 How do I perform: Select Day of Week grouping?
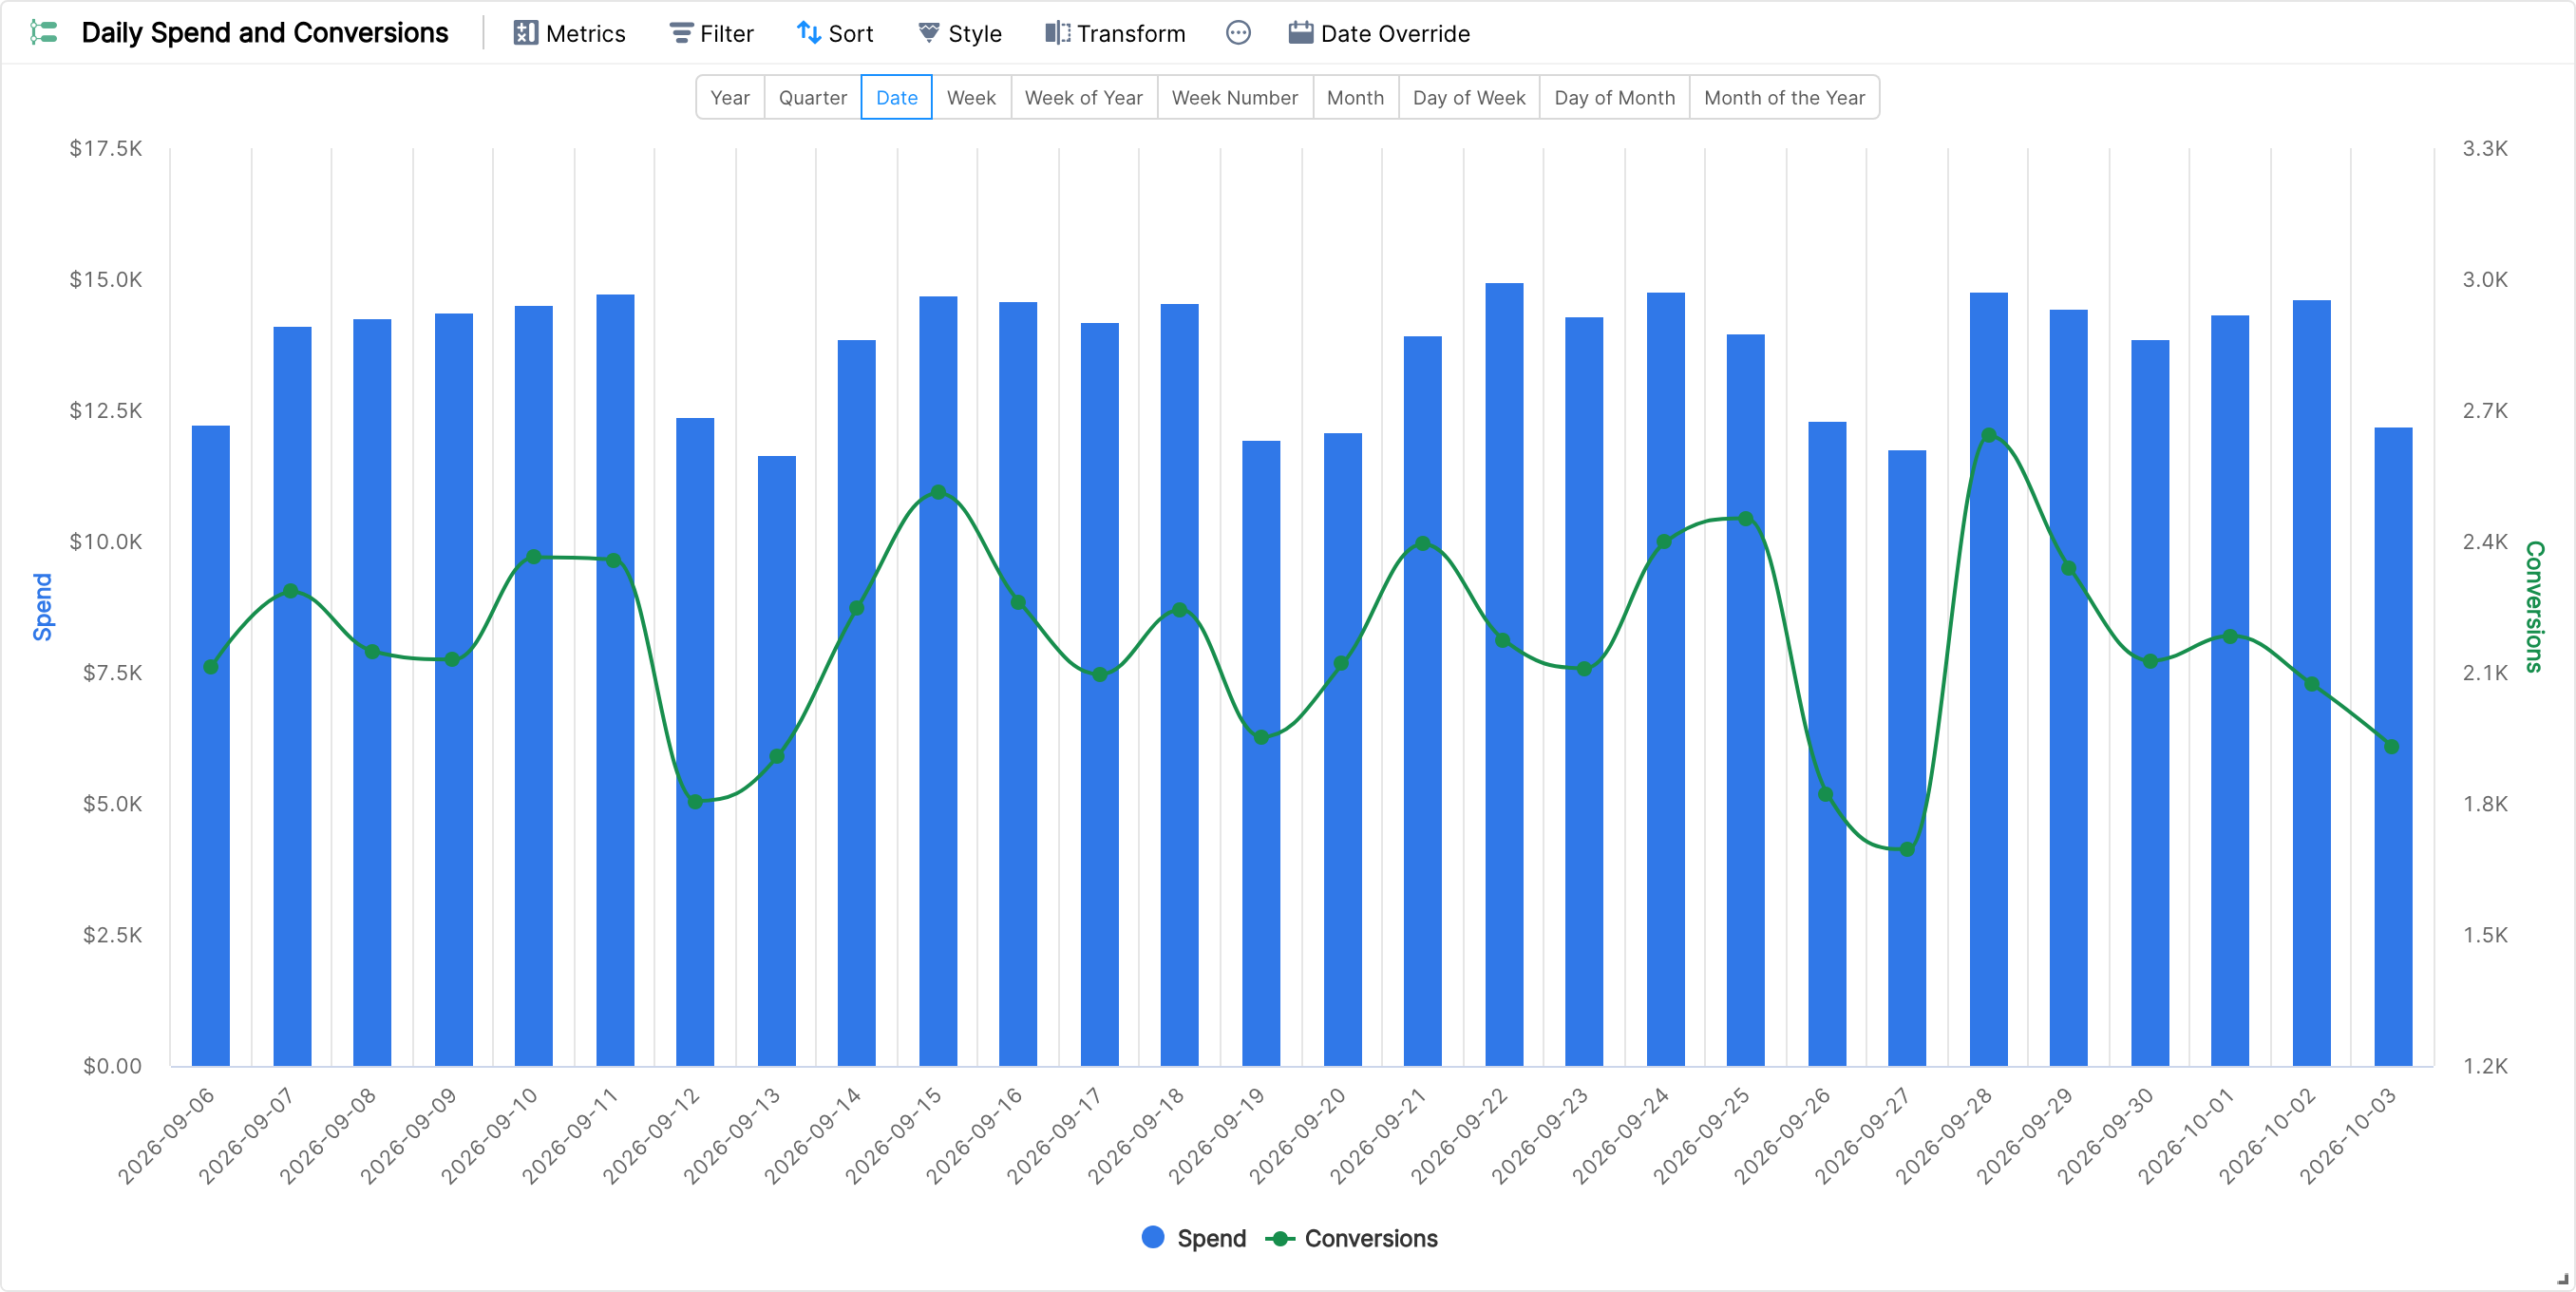(x=1469, y=97)
